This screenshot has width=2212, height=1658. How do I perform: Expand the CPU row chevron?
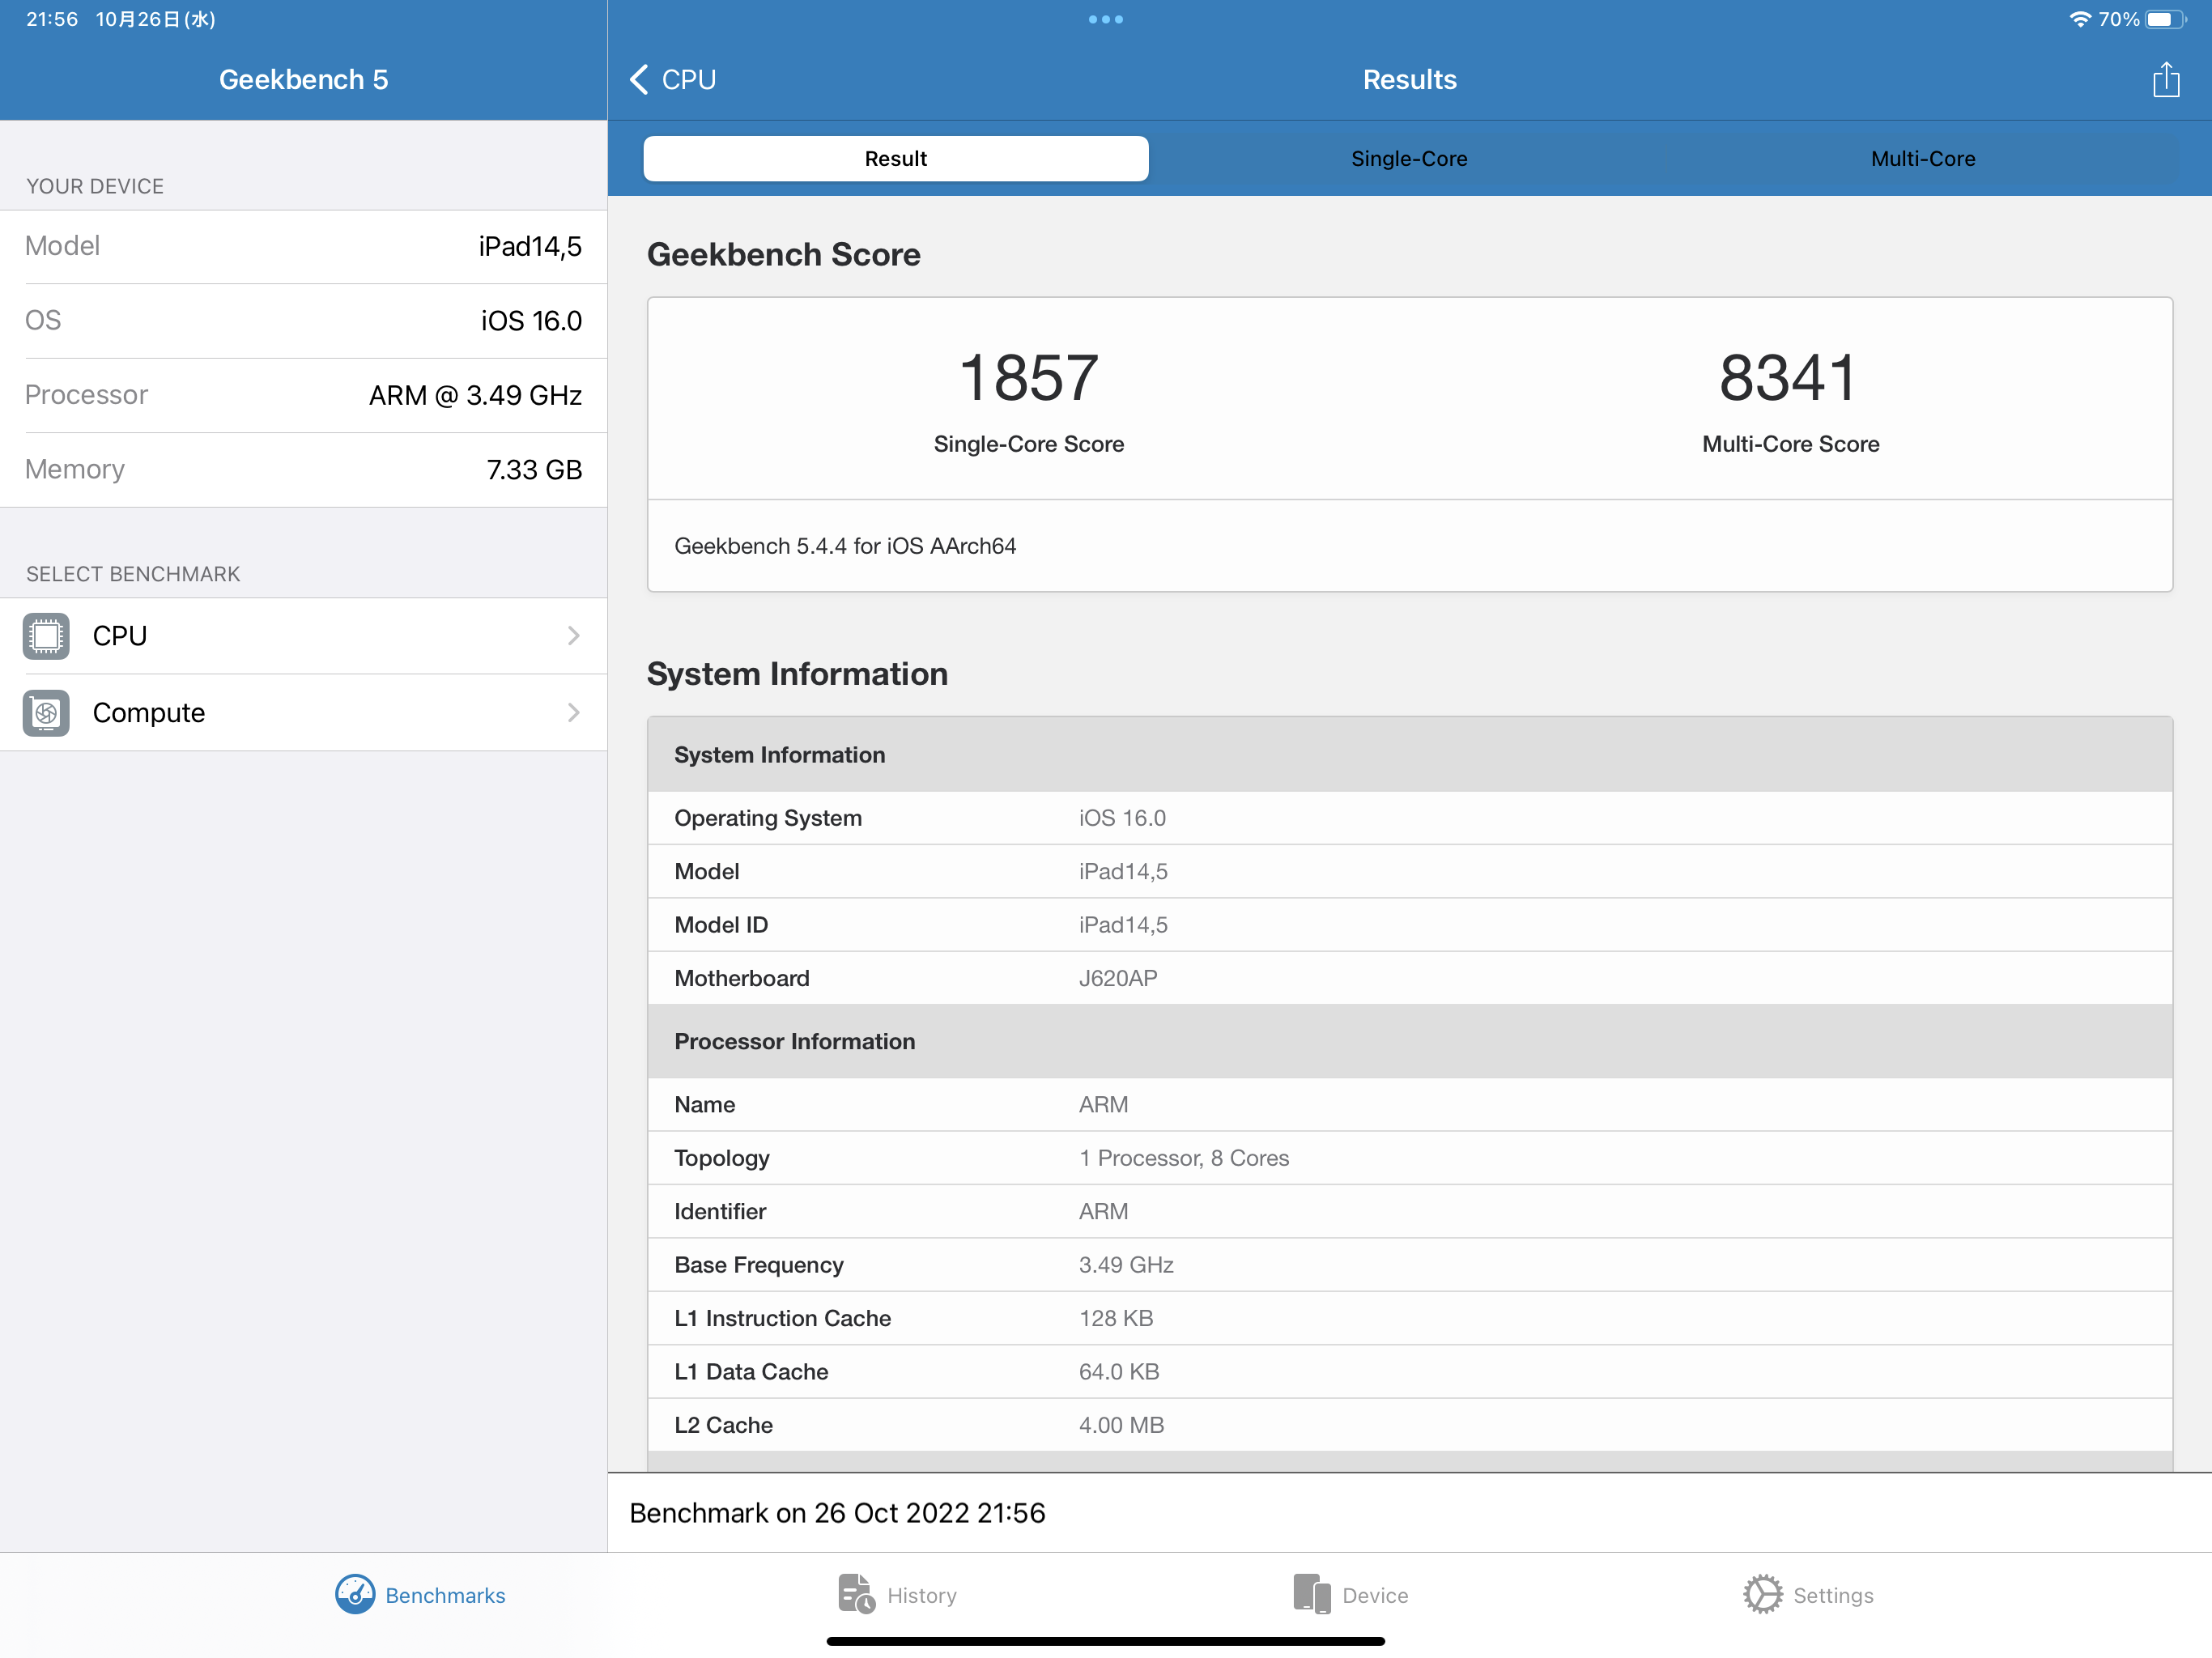(574, 636)
